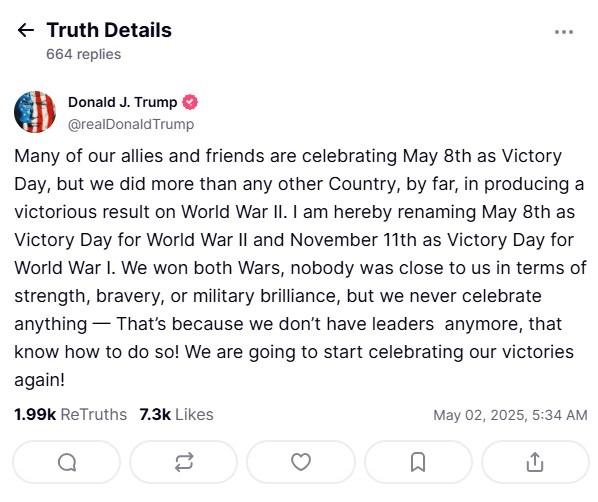Click the reply speech bubble button
This screenshot has height=502, width=598.
[67, 462]
